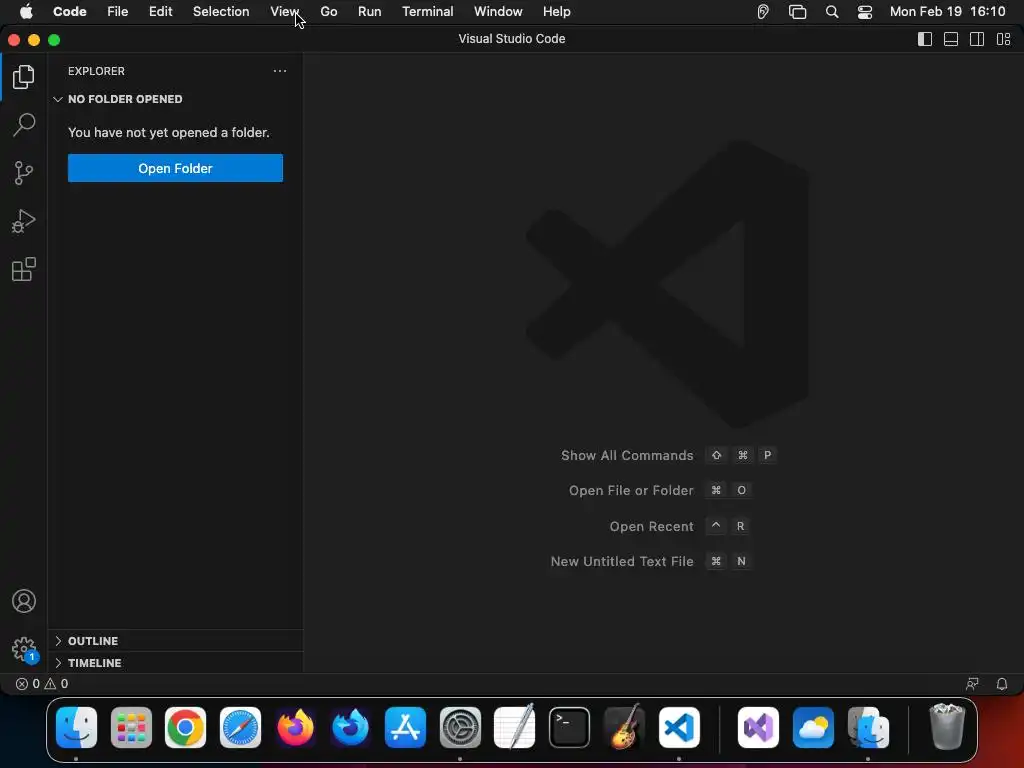Launch Visual Studio purple icon in Dock
The image size is (1024, 768).
pos(758,728)
